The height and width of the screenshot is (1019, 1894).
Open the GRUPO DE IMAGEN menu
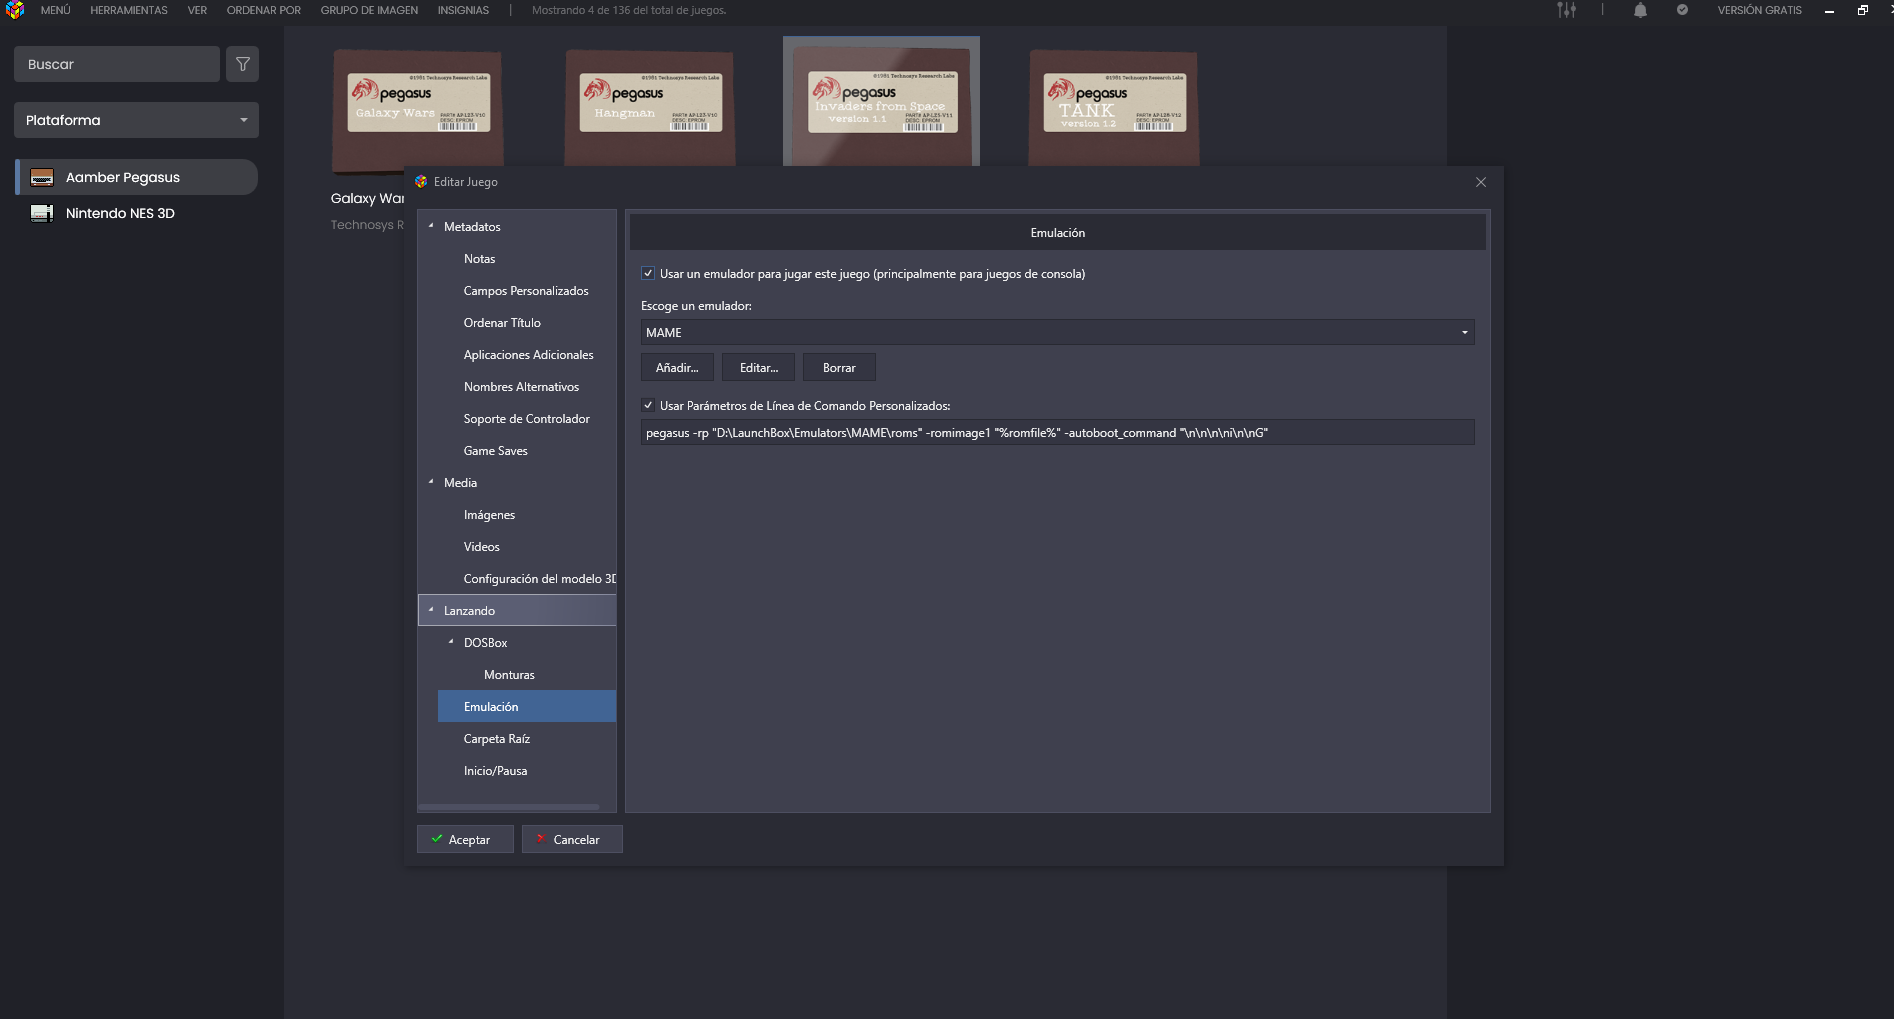pos(369,10)
